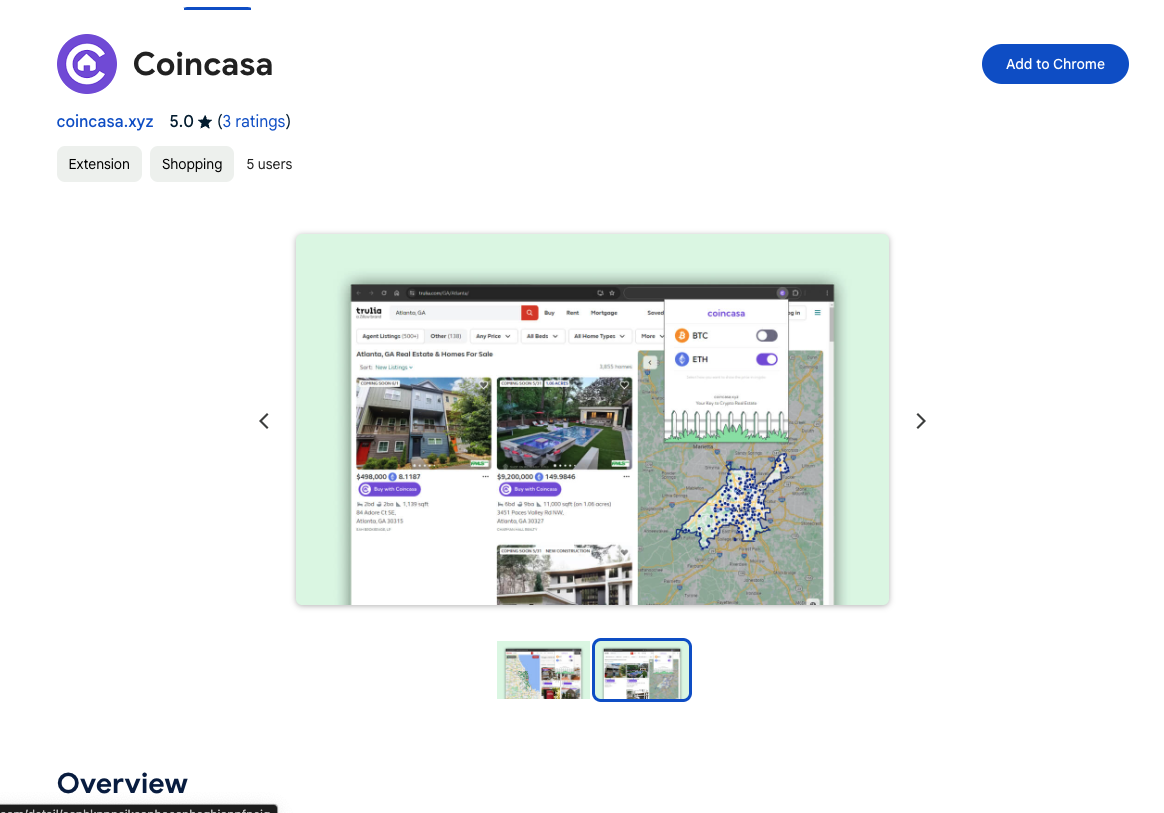This screenshot has width=1164, height=813.
Task: Open the 3 ratings link
Action: [254, 121]
